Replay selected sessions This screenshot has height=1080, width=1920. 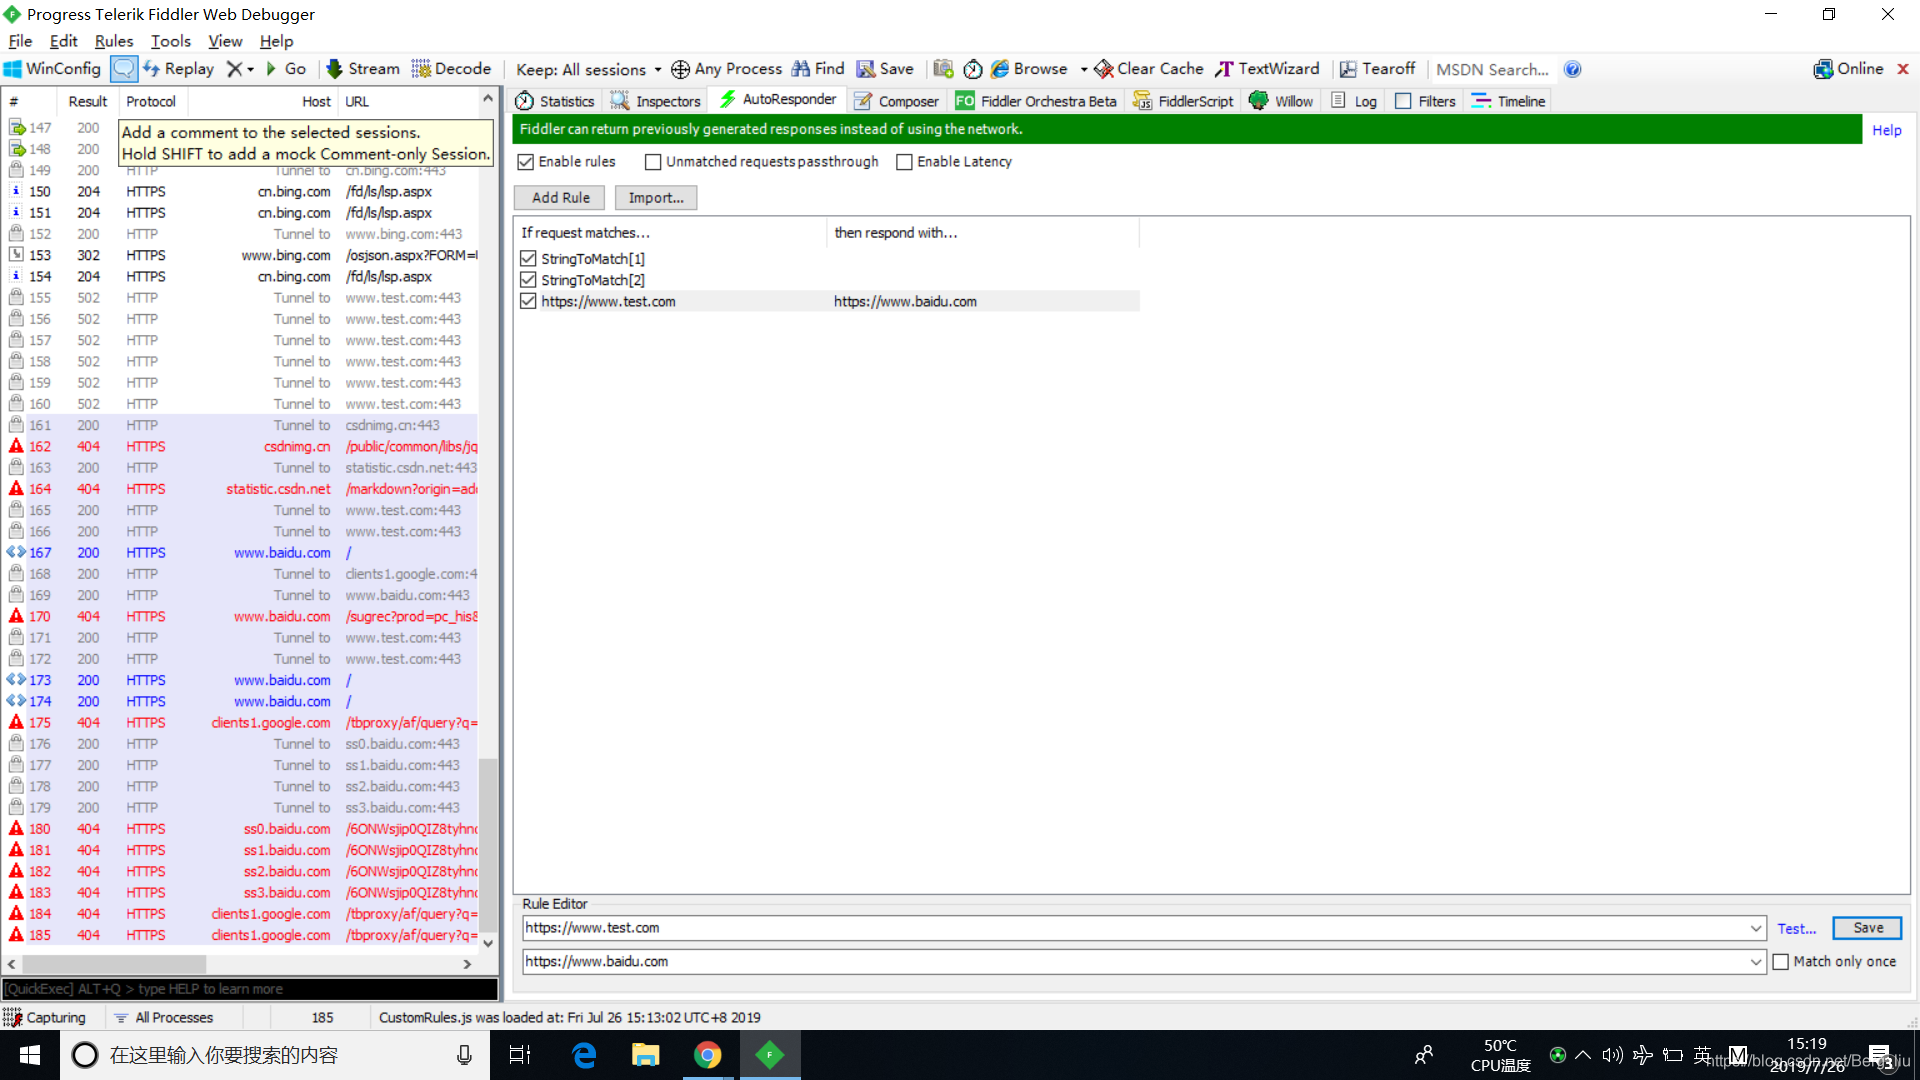pyautogui.click(x=178, y=69)
